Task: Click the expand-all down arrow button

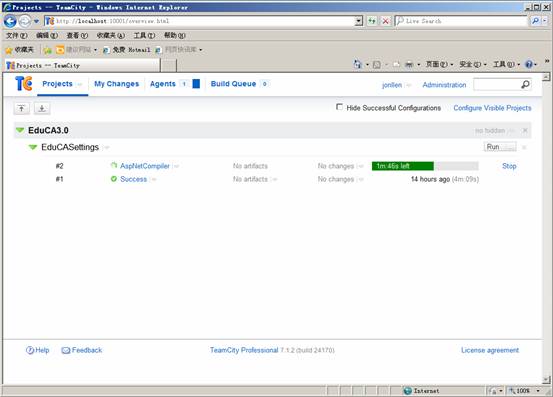Action: tap(42, 108)
